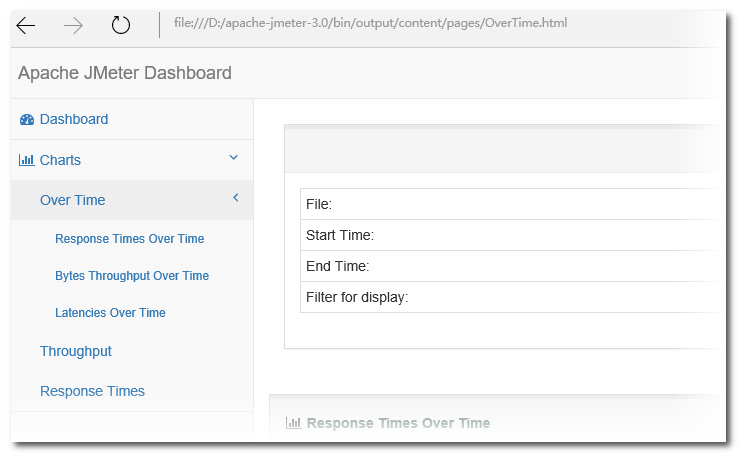Select the Charts menu item
The image size is (738, 454).
60,160
